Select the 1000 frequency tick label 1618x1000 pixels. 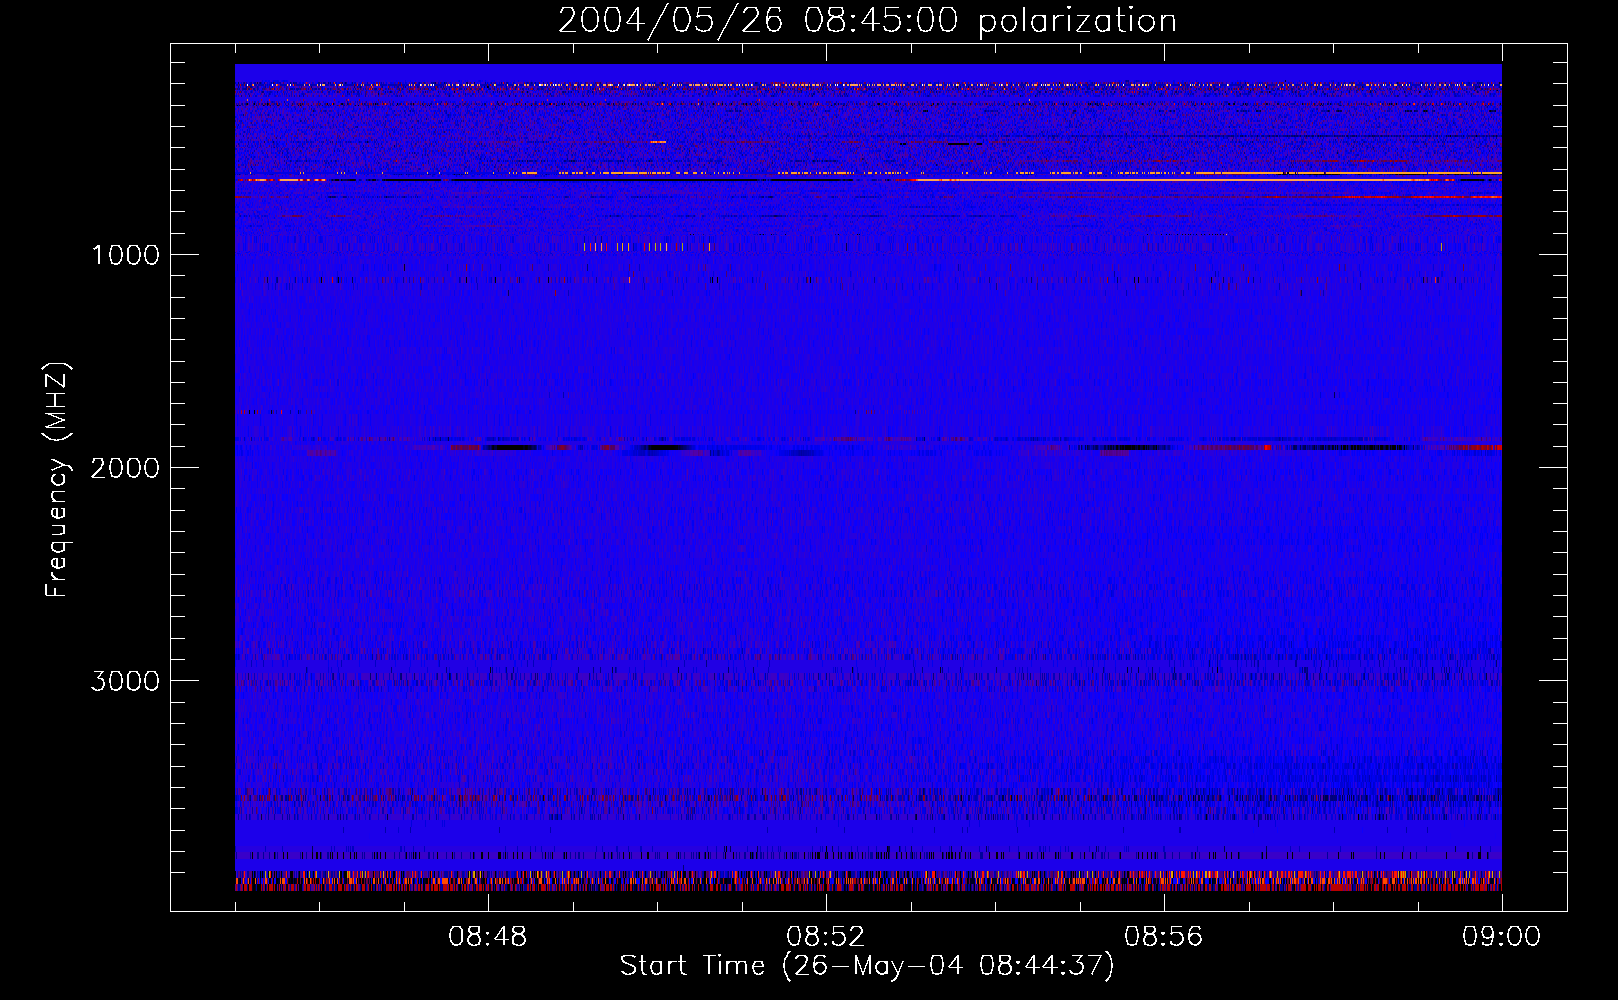tap(125, 255)
